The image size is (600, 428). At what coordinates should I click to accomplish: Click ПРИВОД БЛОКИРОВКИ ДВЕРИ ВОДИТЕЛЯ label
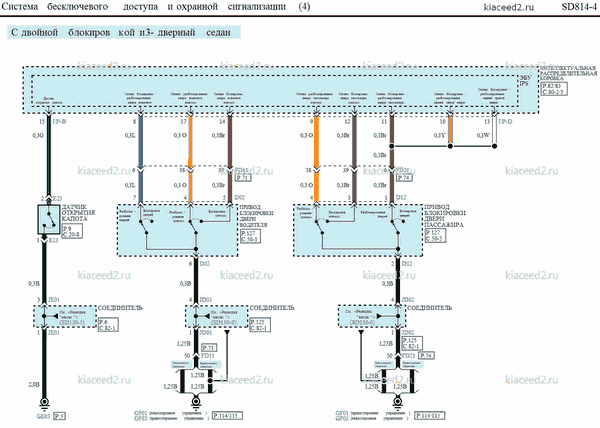(x=256, y=216)
